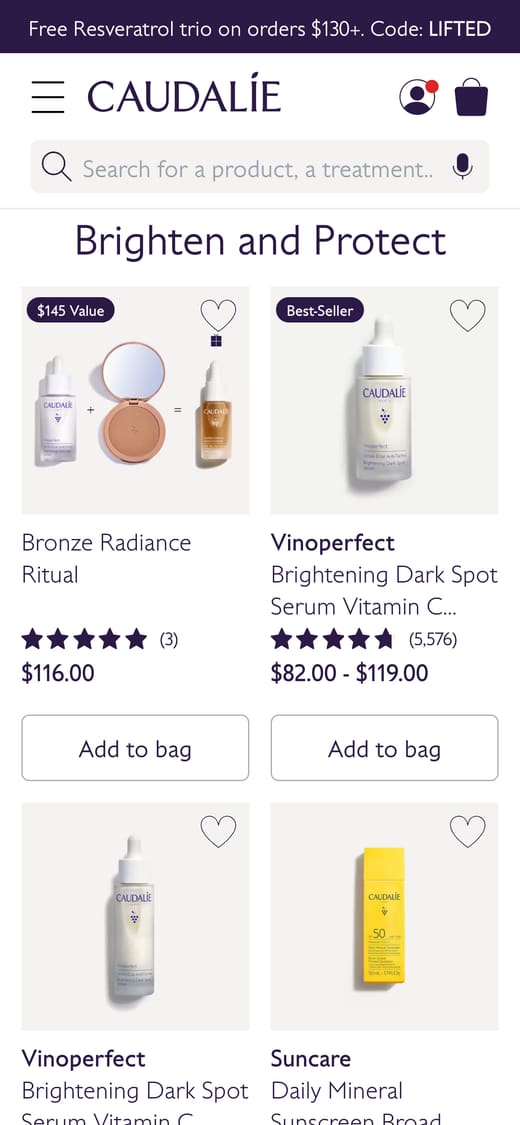Open the yellow Suncare sunscreen image
Viewport: 520px width, 1125px height.
click(384, 916)
